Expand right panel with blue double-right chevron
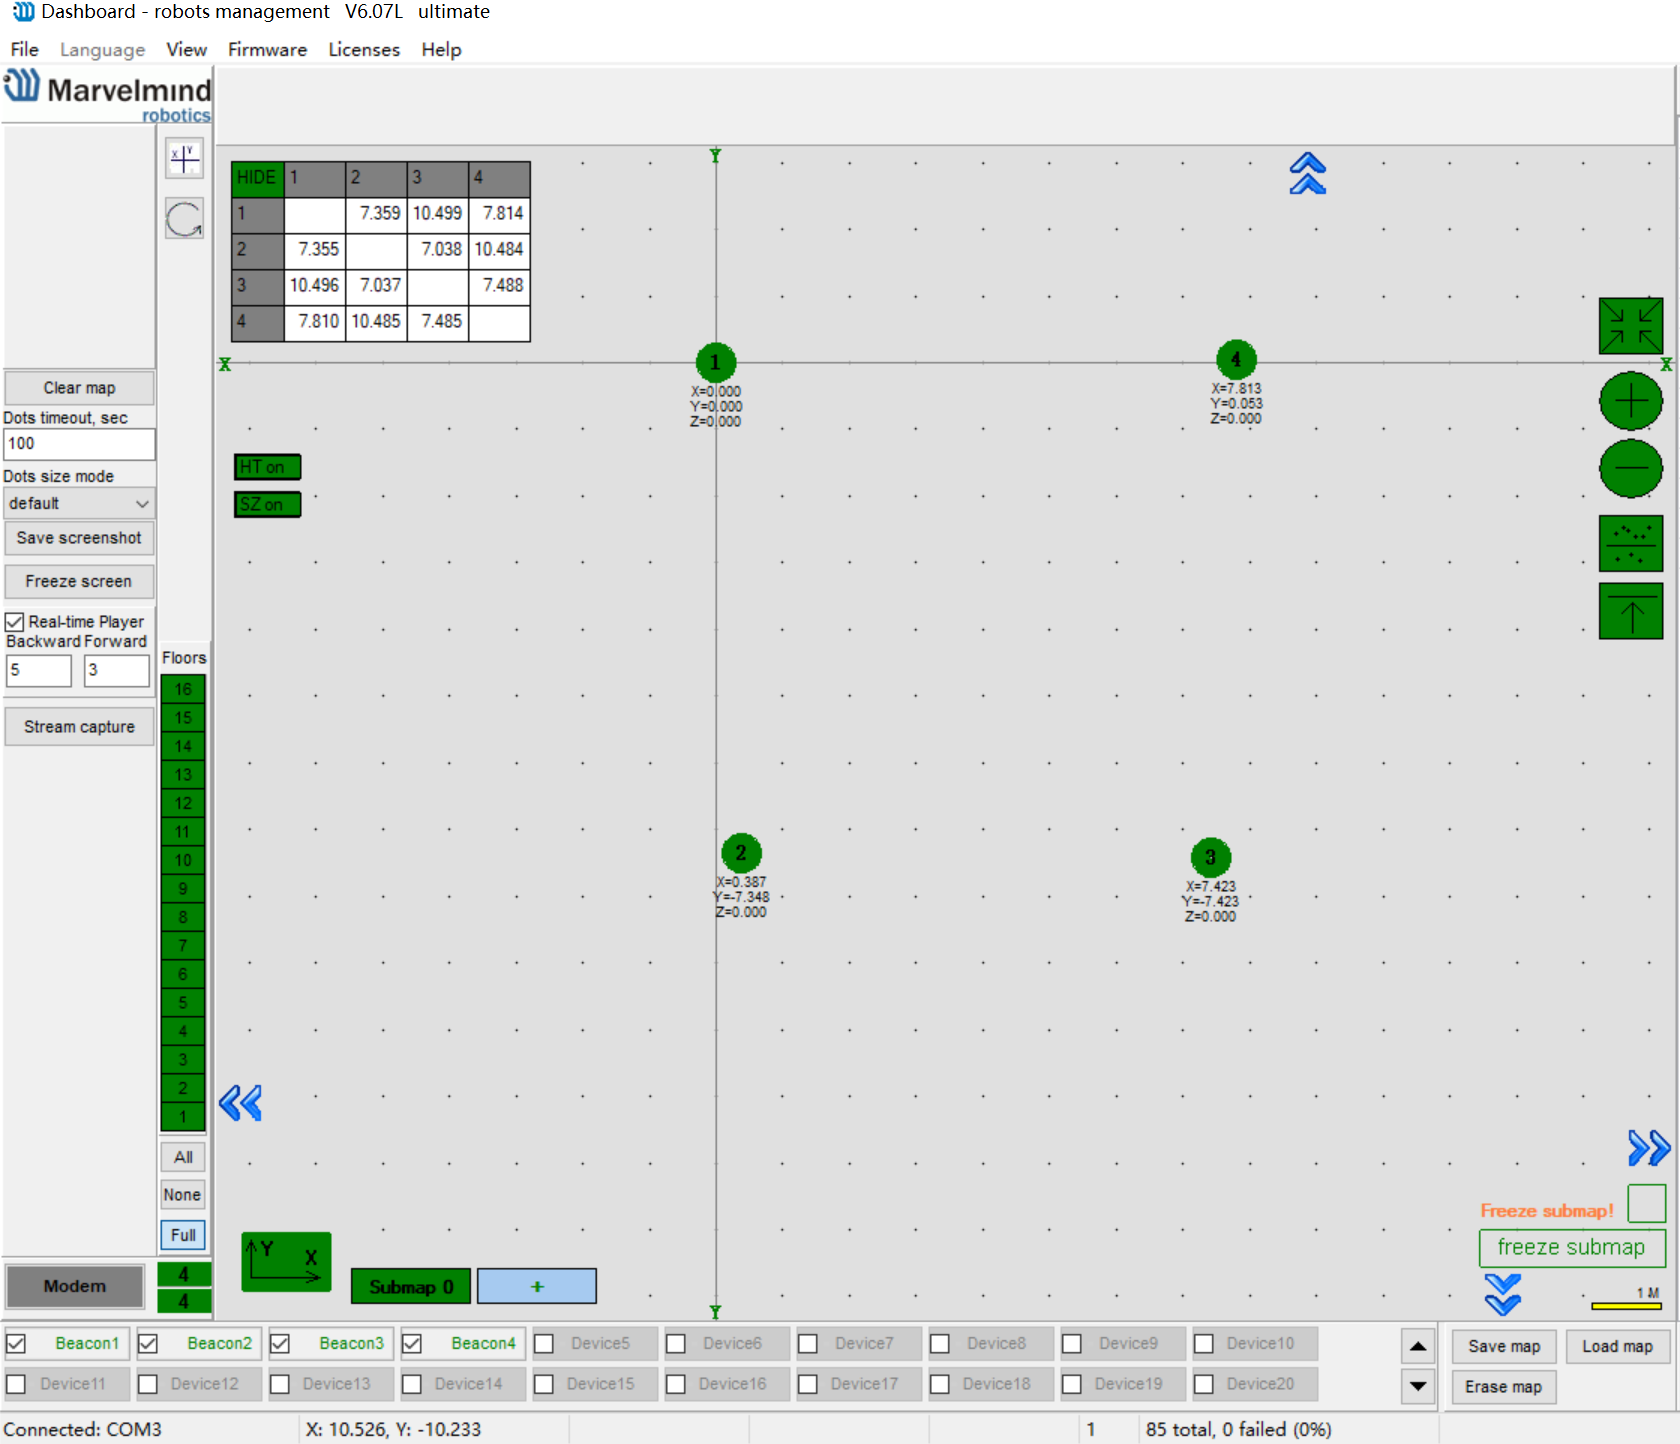 1648,1148
